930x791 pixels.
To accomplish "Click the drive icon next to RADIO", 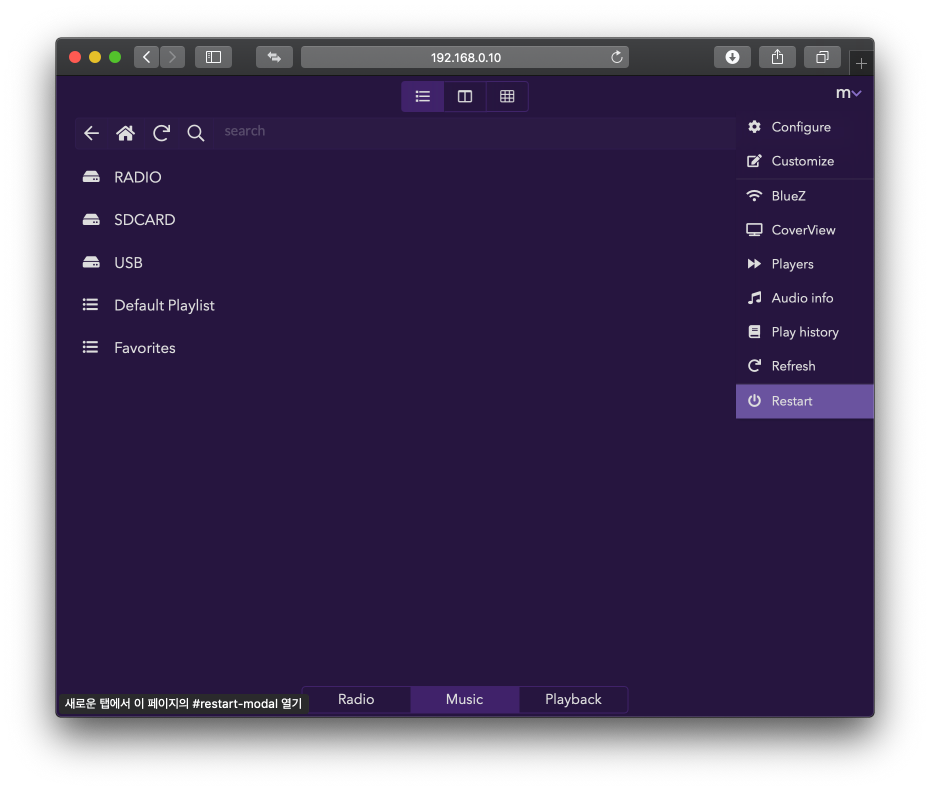I will pyautogui.click(x=91, y=177).
